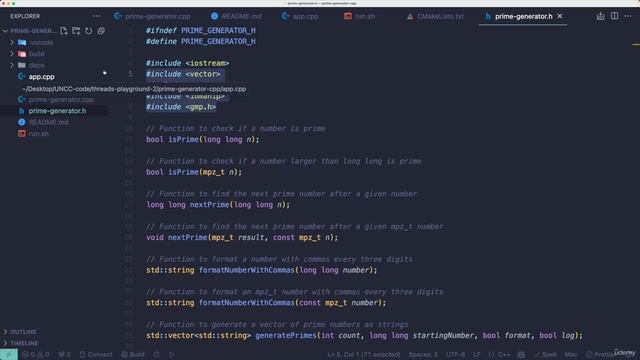Click the debug bug icon in status bar
640x360 pixels.
tap(156, 354)
